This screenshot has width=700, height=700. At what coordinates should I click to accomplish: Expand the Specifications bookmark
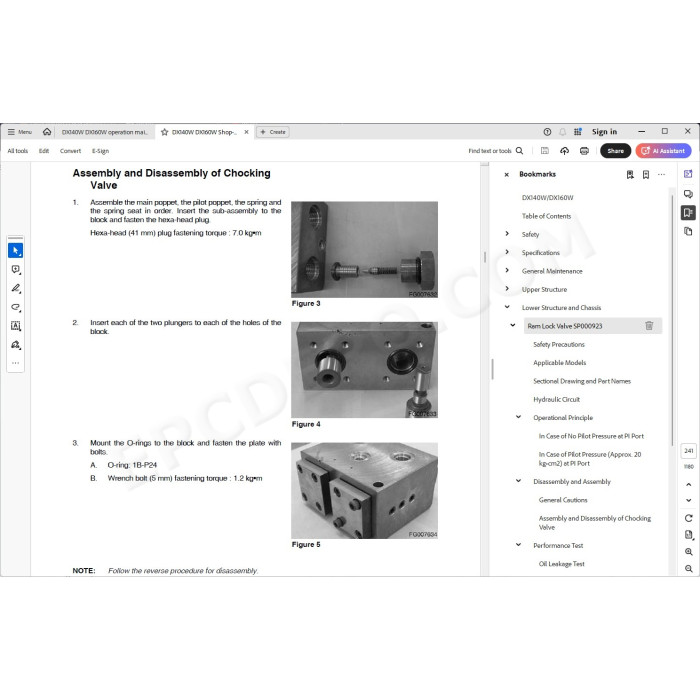(507, 252)
